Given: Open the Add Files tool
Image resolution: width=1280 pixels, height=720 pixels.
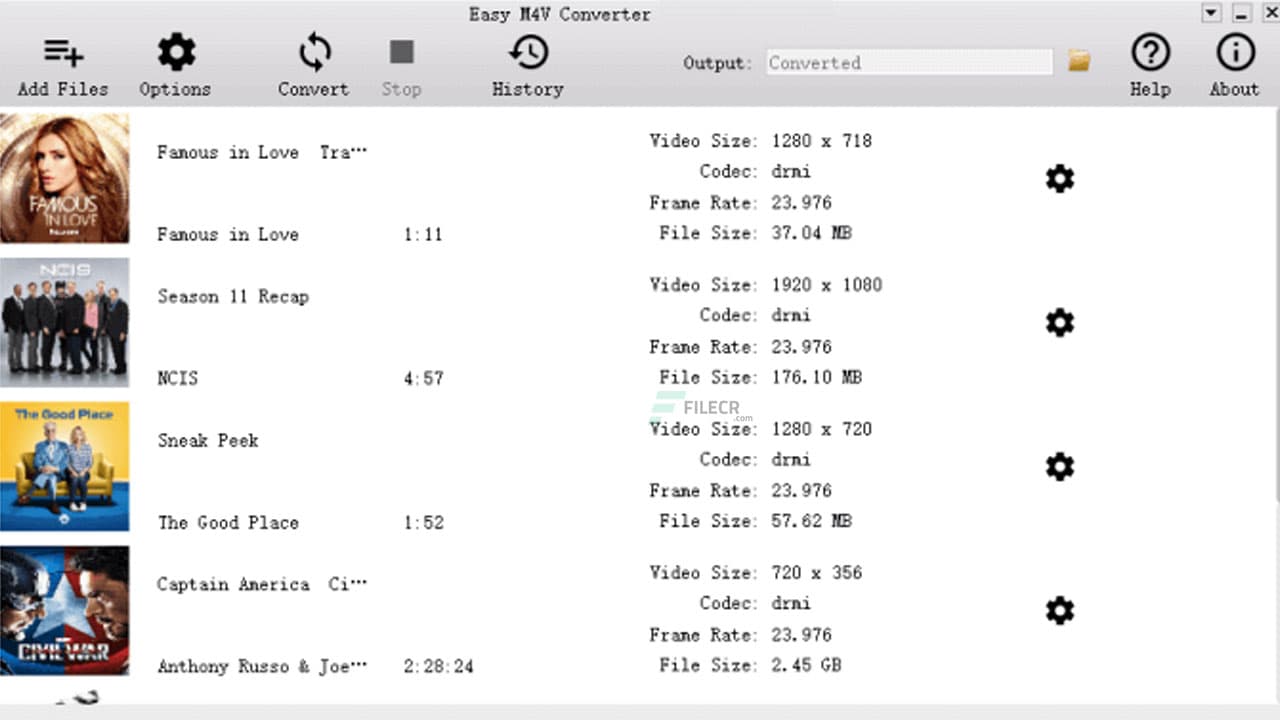Looking at the screenshot, I should point(62,62).
